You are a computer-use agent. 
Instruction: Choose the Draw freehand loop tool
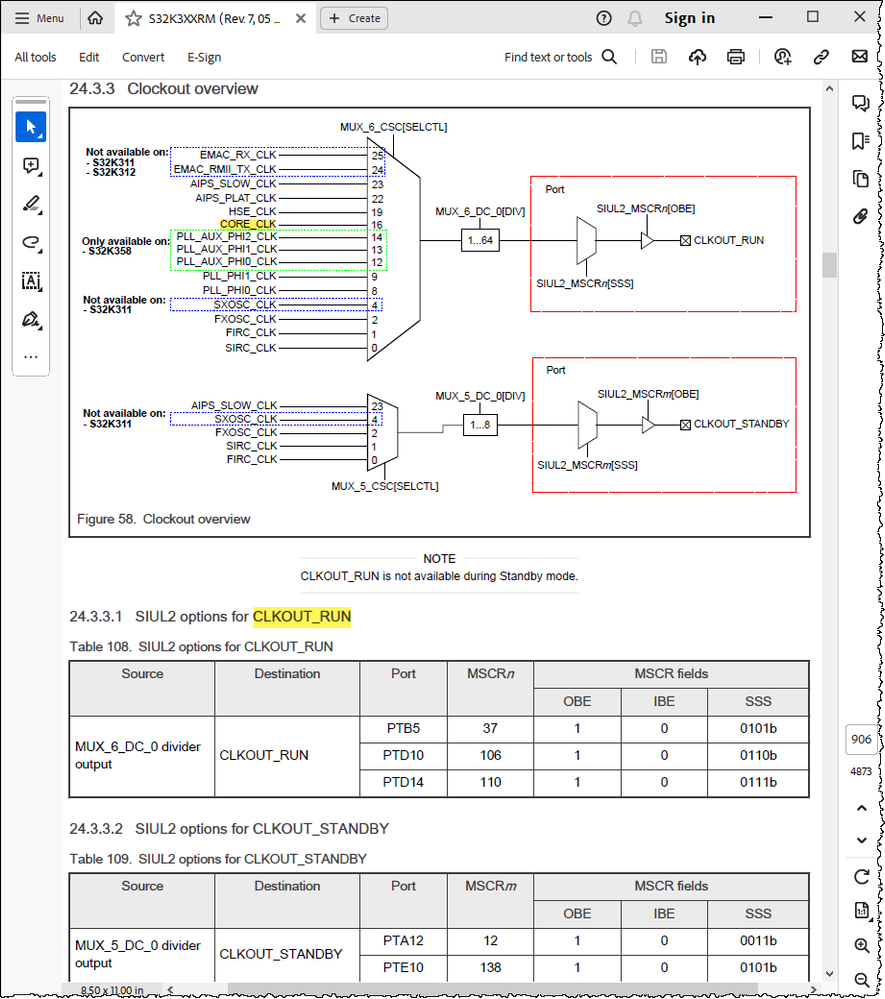(x=31, y=242)
